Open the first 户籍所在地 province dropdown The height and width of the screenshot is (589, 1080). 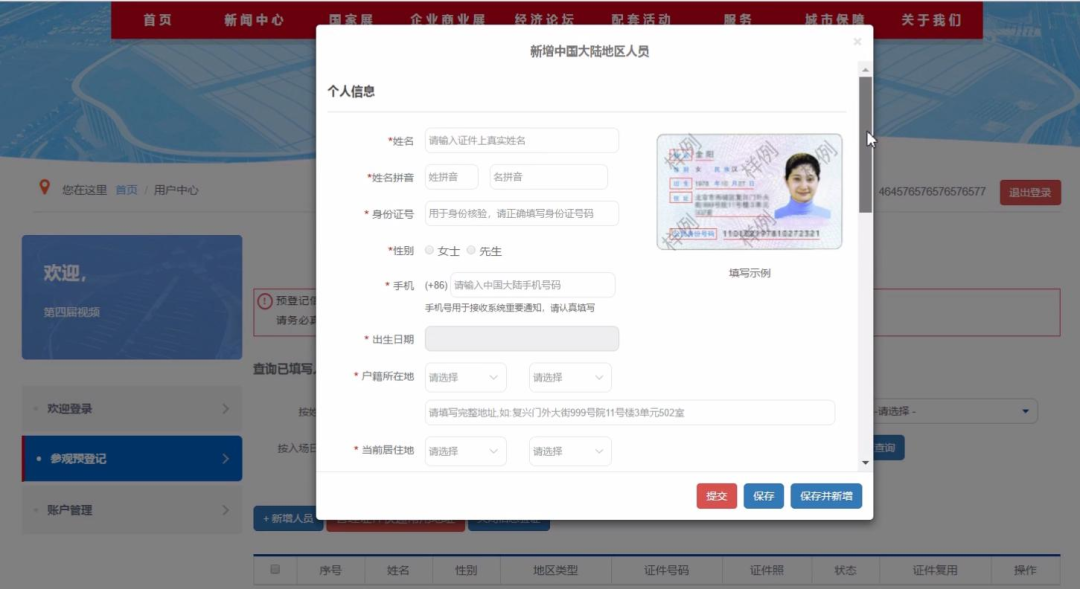pyautogui.click(x=465, y=377)
